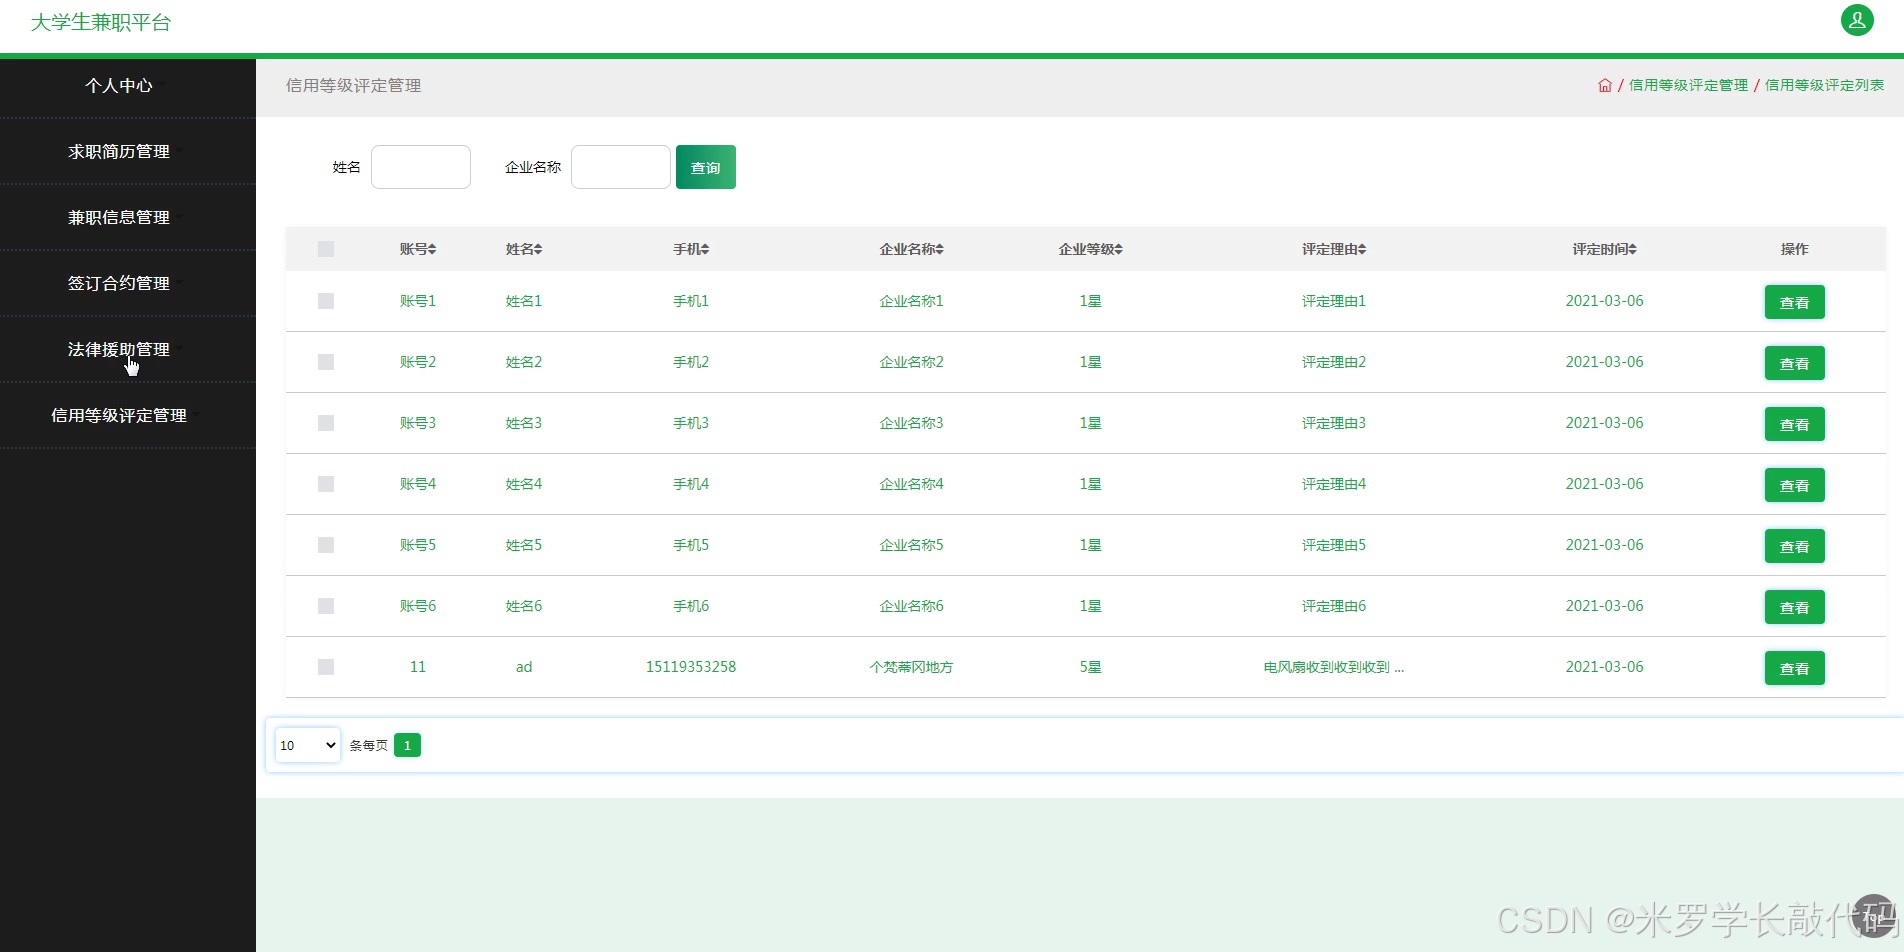Sort by 账号 column header
Image resolution: width=1904 pixels, height=952 pixels.
pos(418,249)
